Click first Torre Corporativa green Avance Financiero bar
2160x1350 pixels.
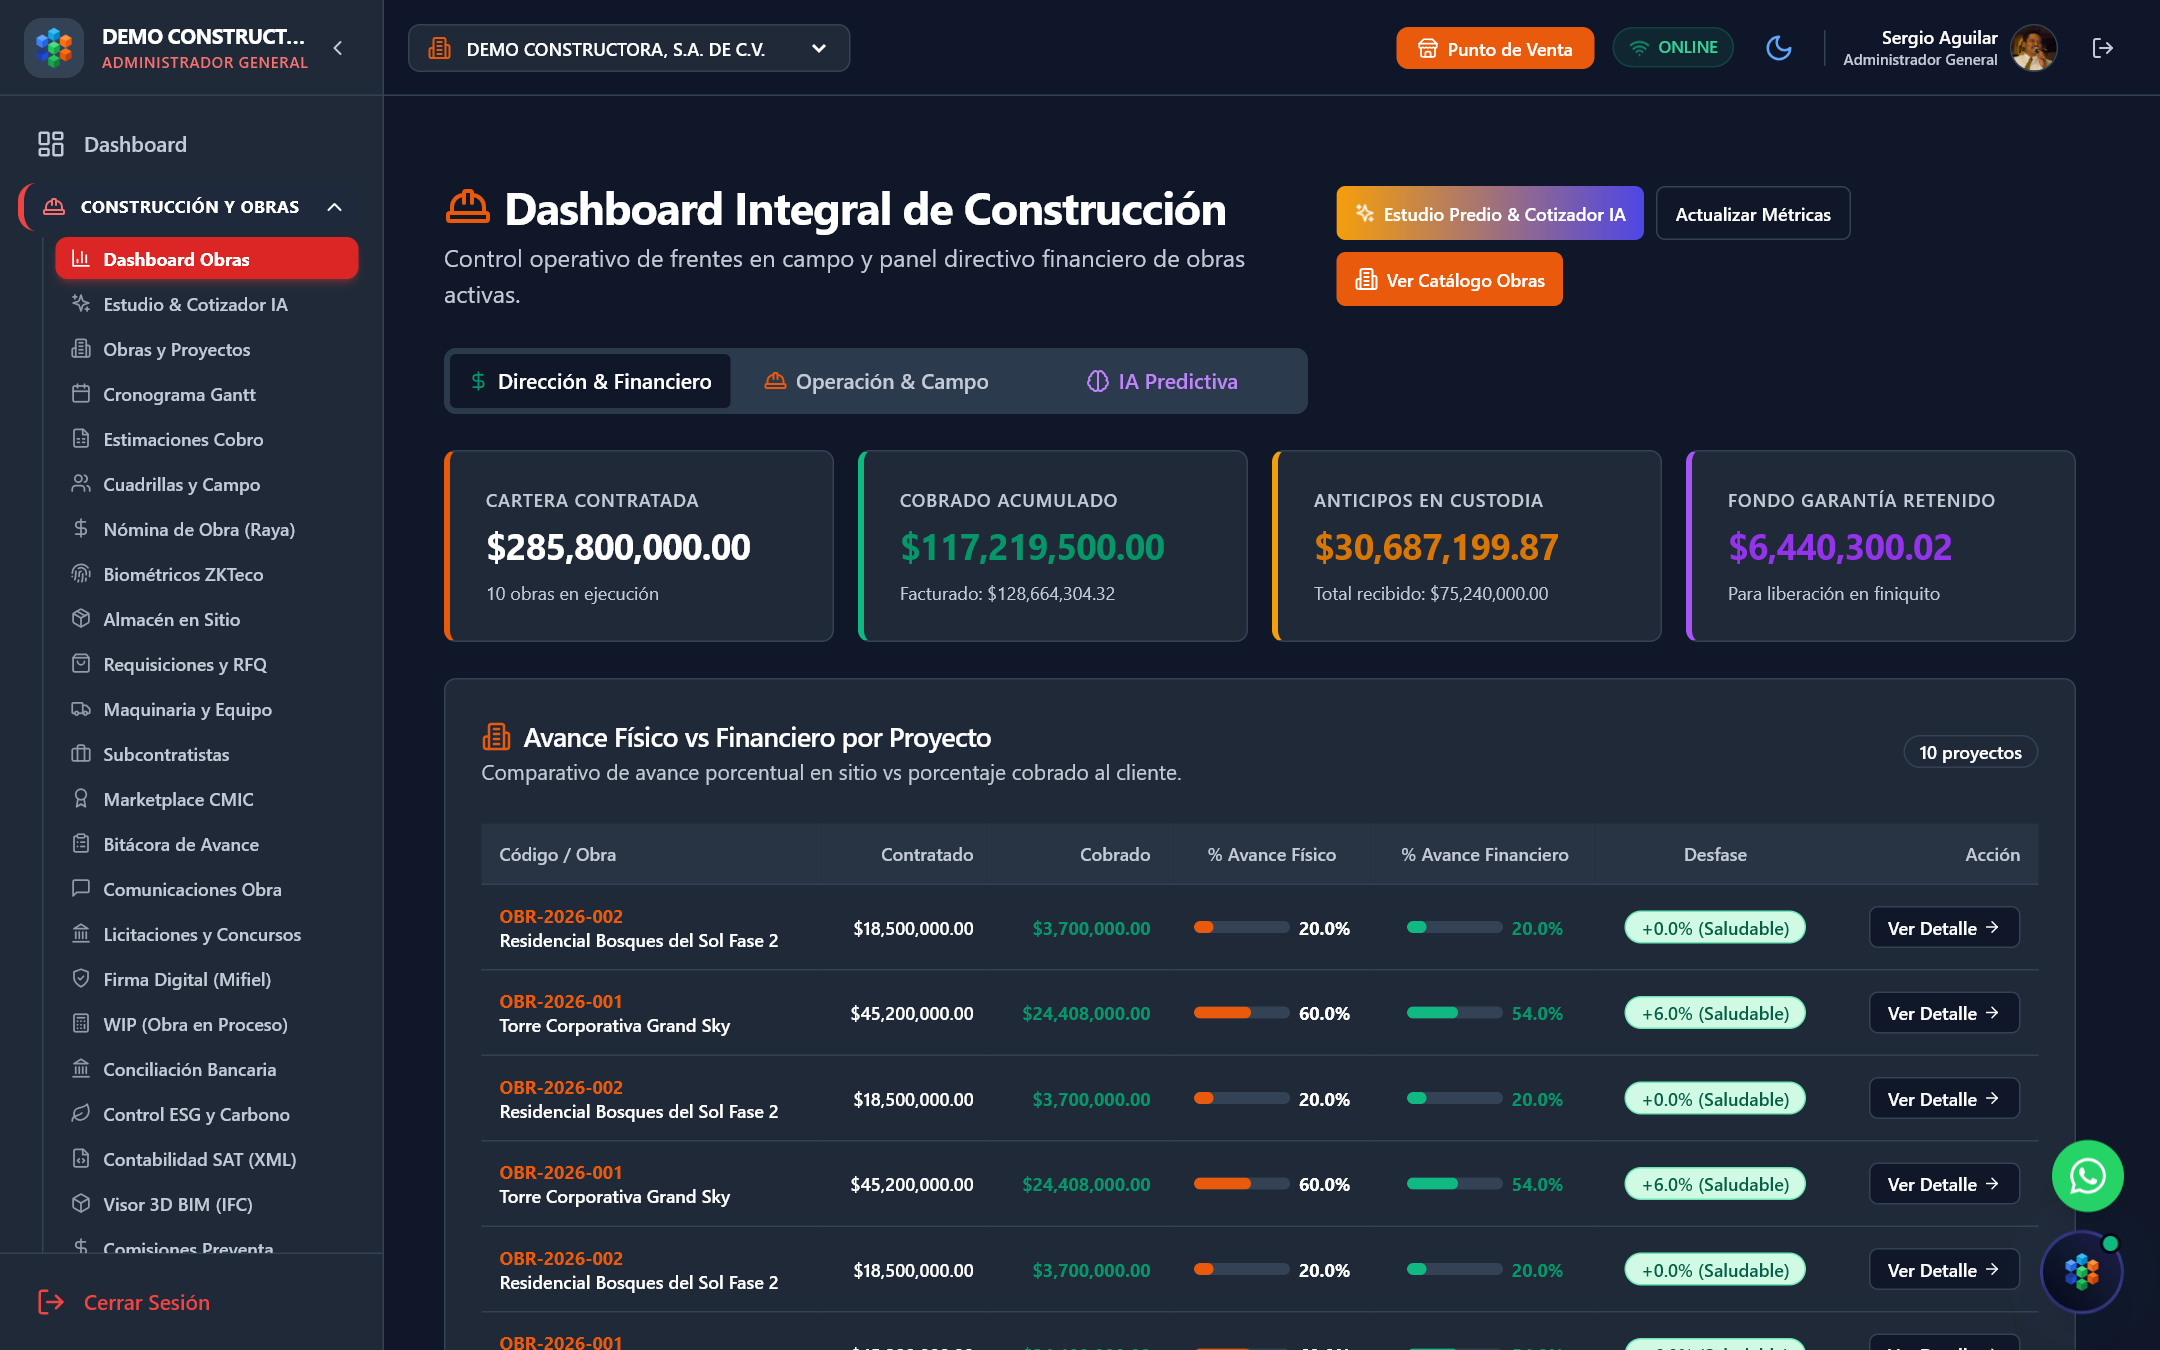click(x=1454, y=1013)
